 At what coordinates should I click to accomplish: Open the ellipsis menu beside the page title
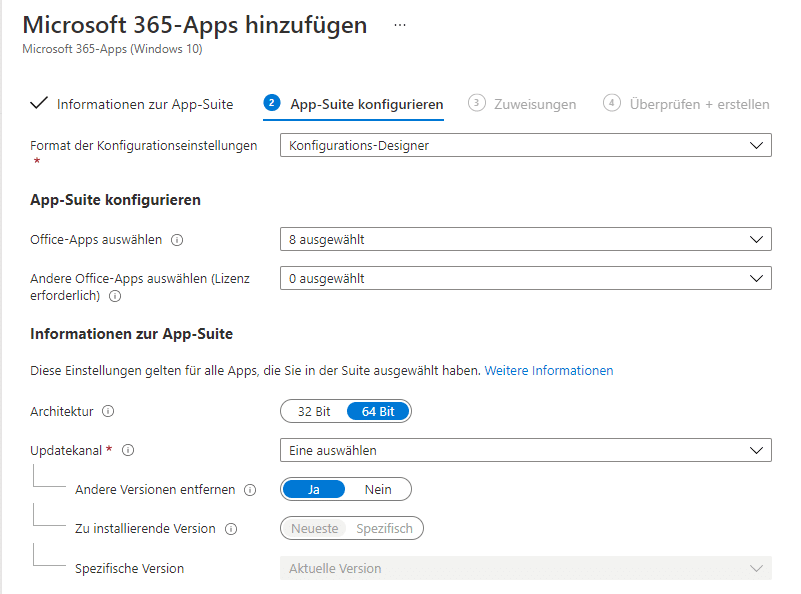click(400, 25)
